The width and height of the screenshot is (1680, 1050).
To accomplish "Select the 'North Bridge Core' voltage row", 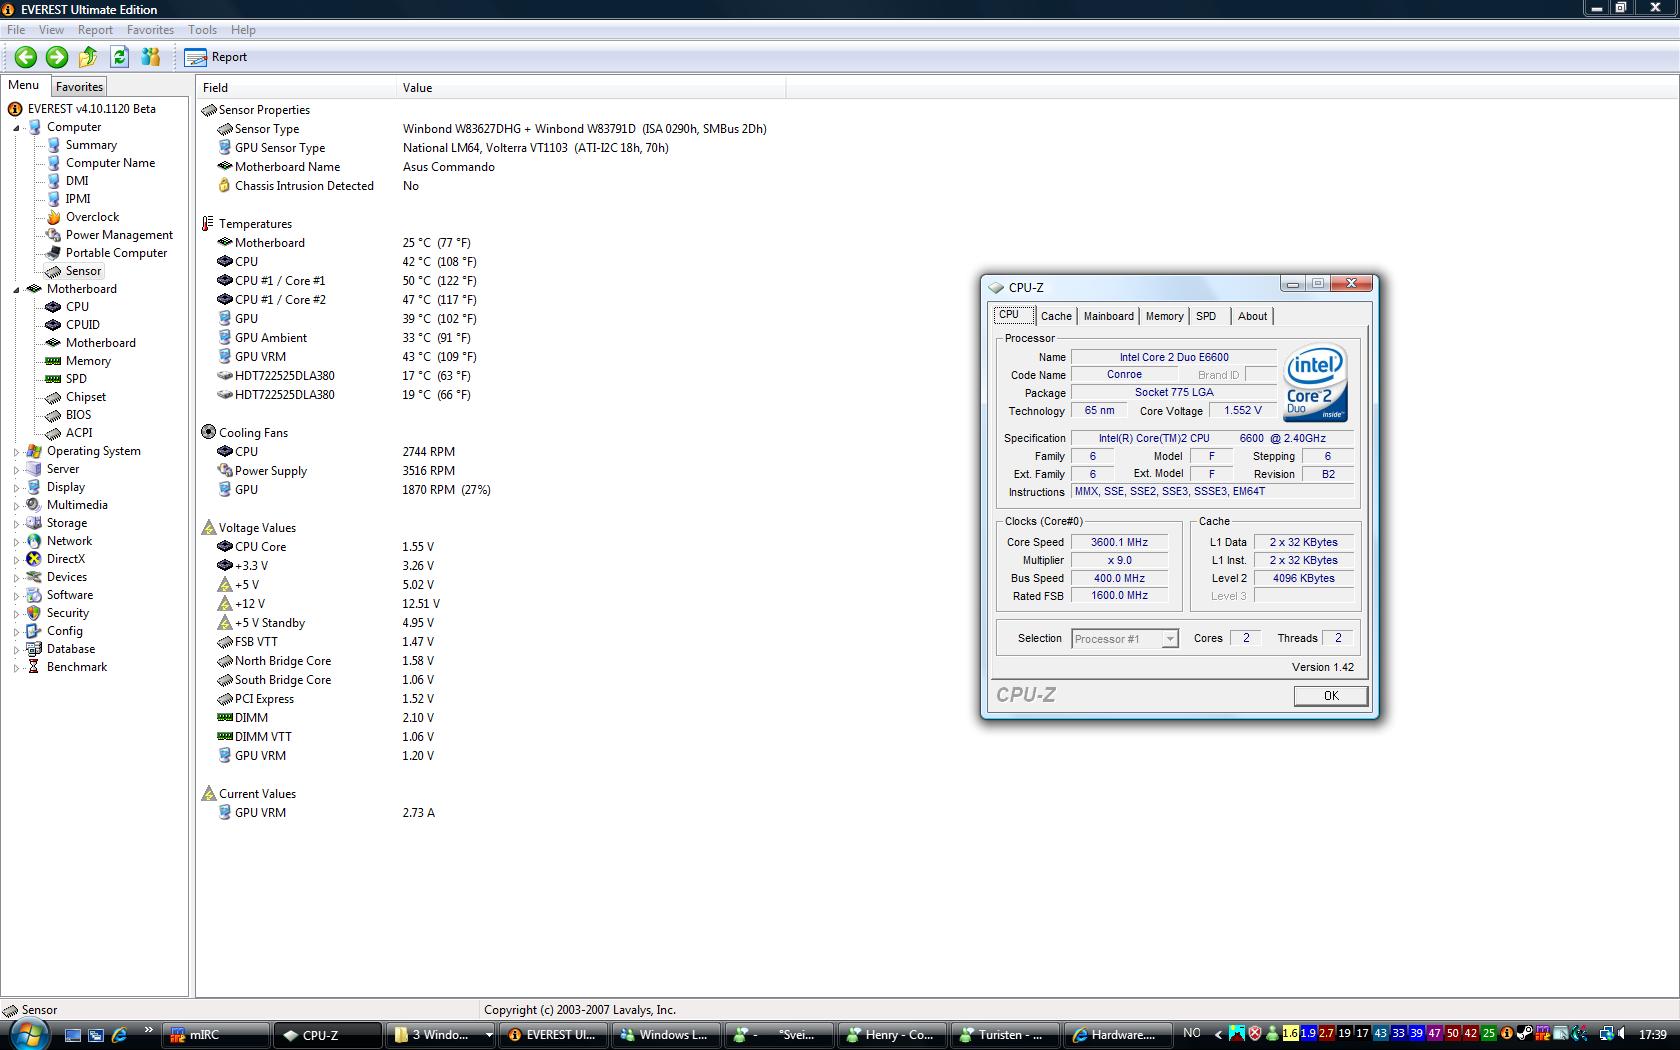I will click(x=325, y=661).
